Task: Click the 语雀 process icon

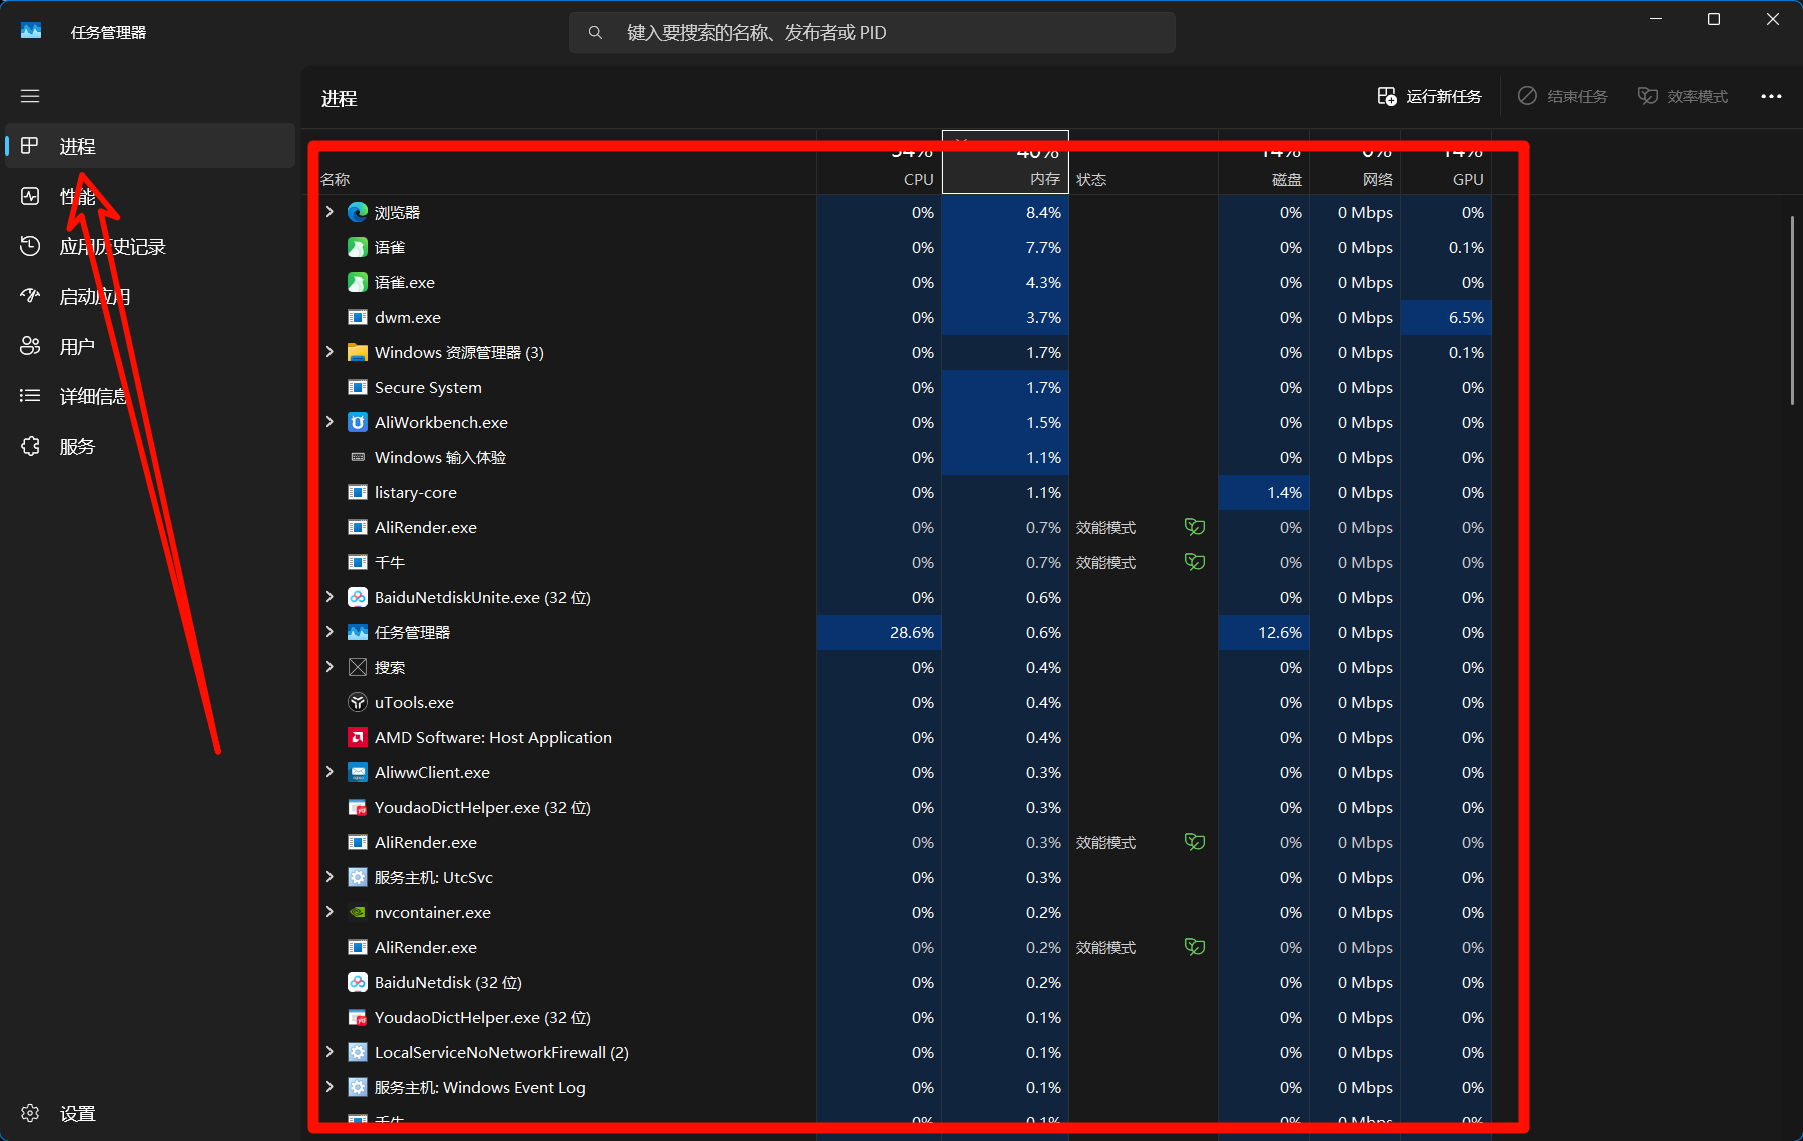Action: 358,247
